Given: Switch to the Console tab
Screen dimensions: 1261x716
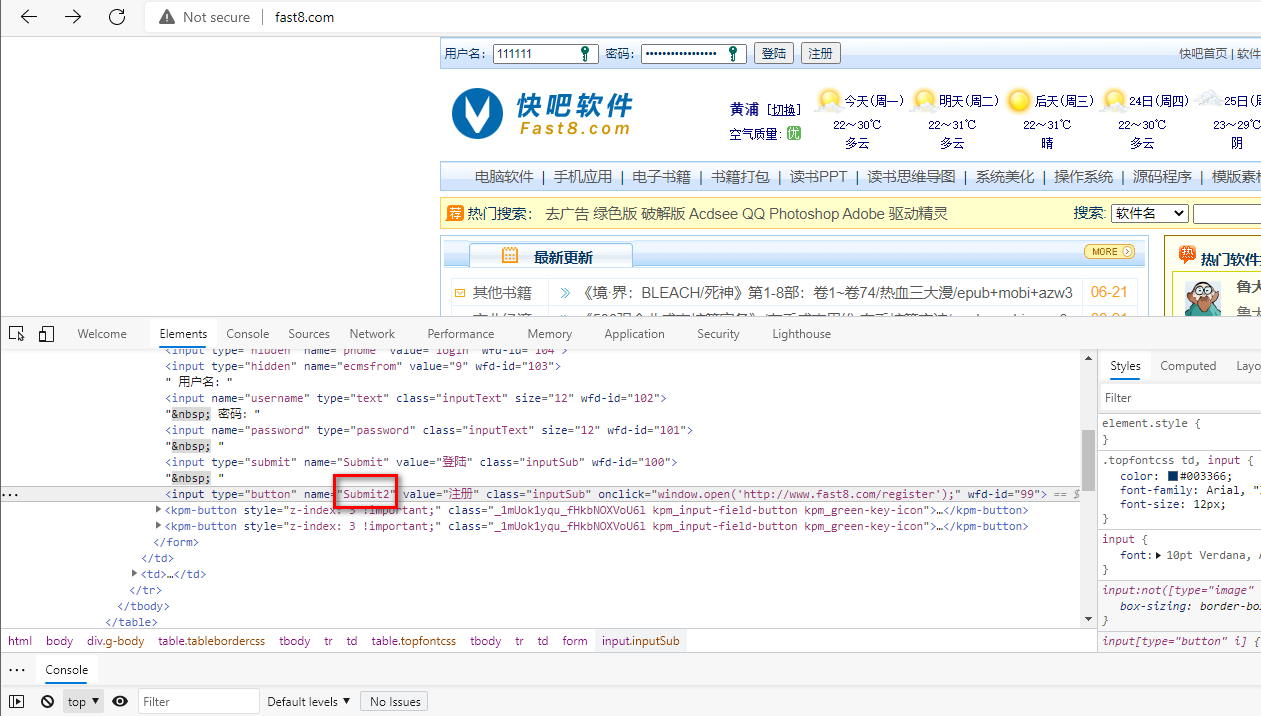Looking at the screenshot, I should pos(247,334).
